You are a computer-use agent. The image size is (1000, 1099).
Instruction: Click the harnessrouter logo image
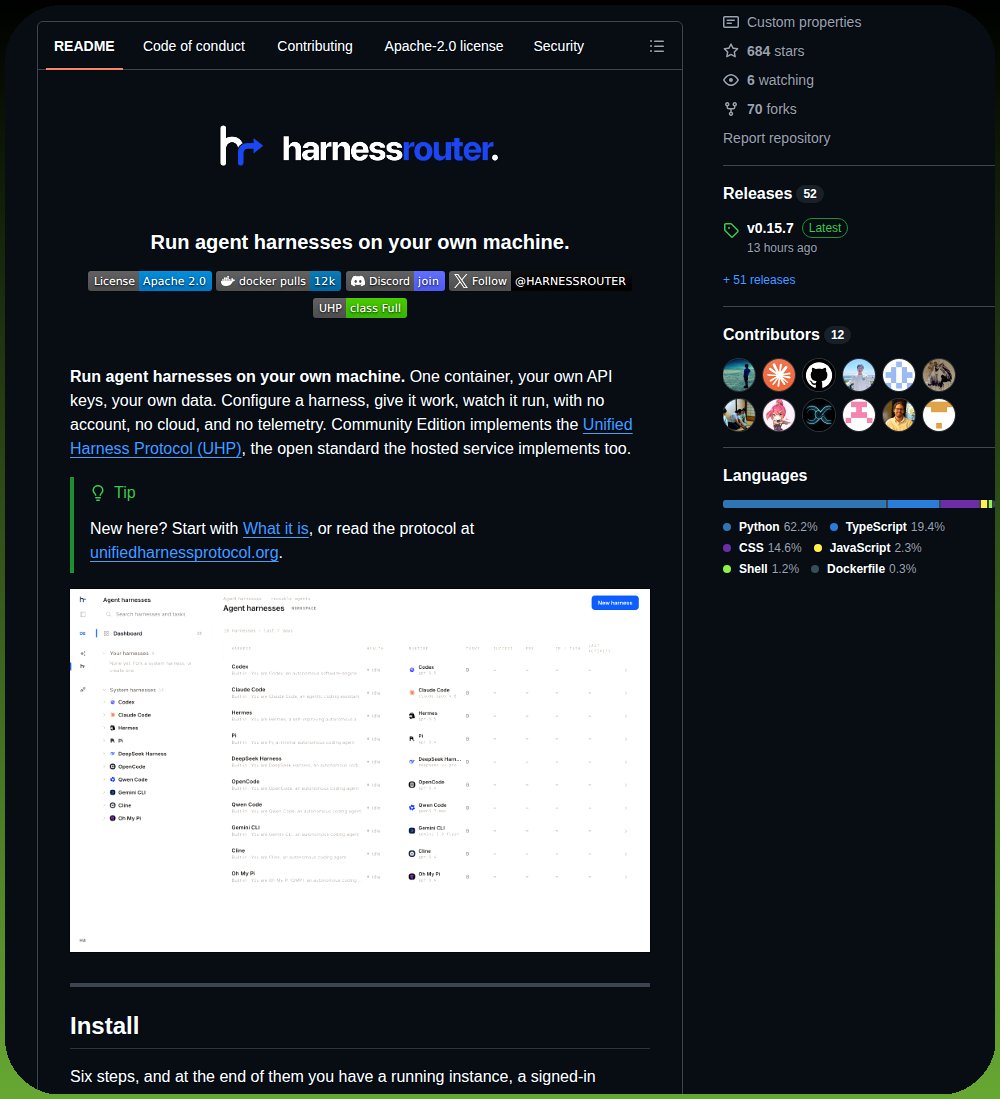pos(359,146)
